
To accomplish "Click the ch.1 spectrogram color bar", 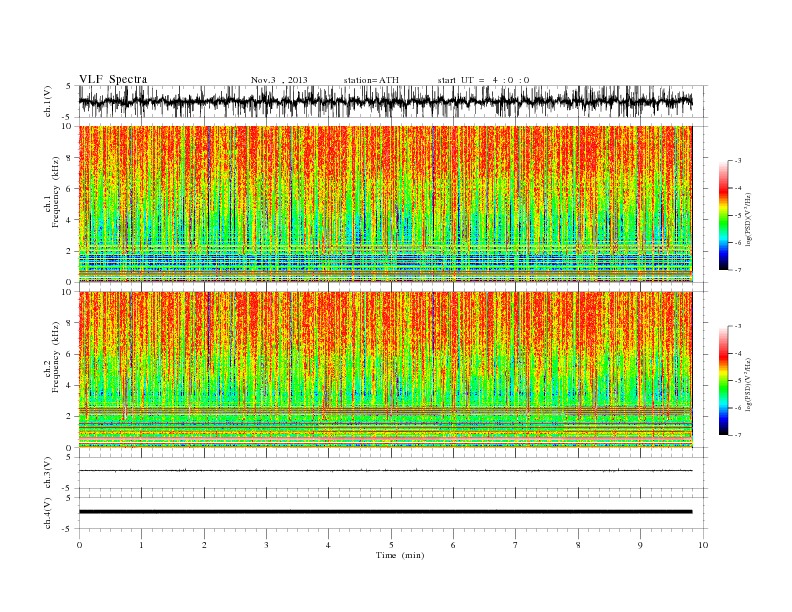I will [x=724, y=215].
